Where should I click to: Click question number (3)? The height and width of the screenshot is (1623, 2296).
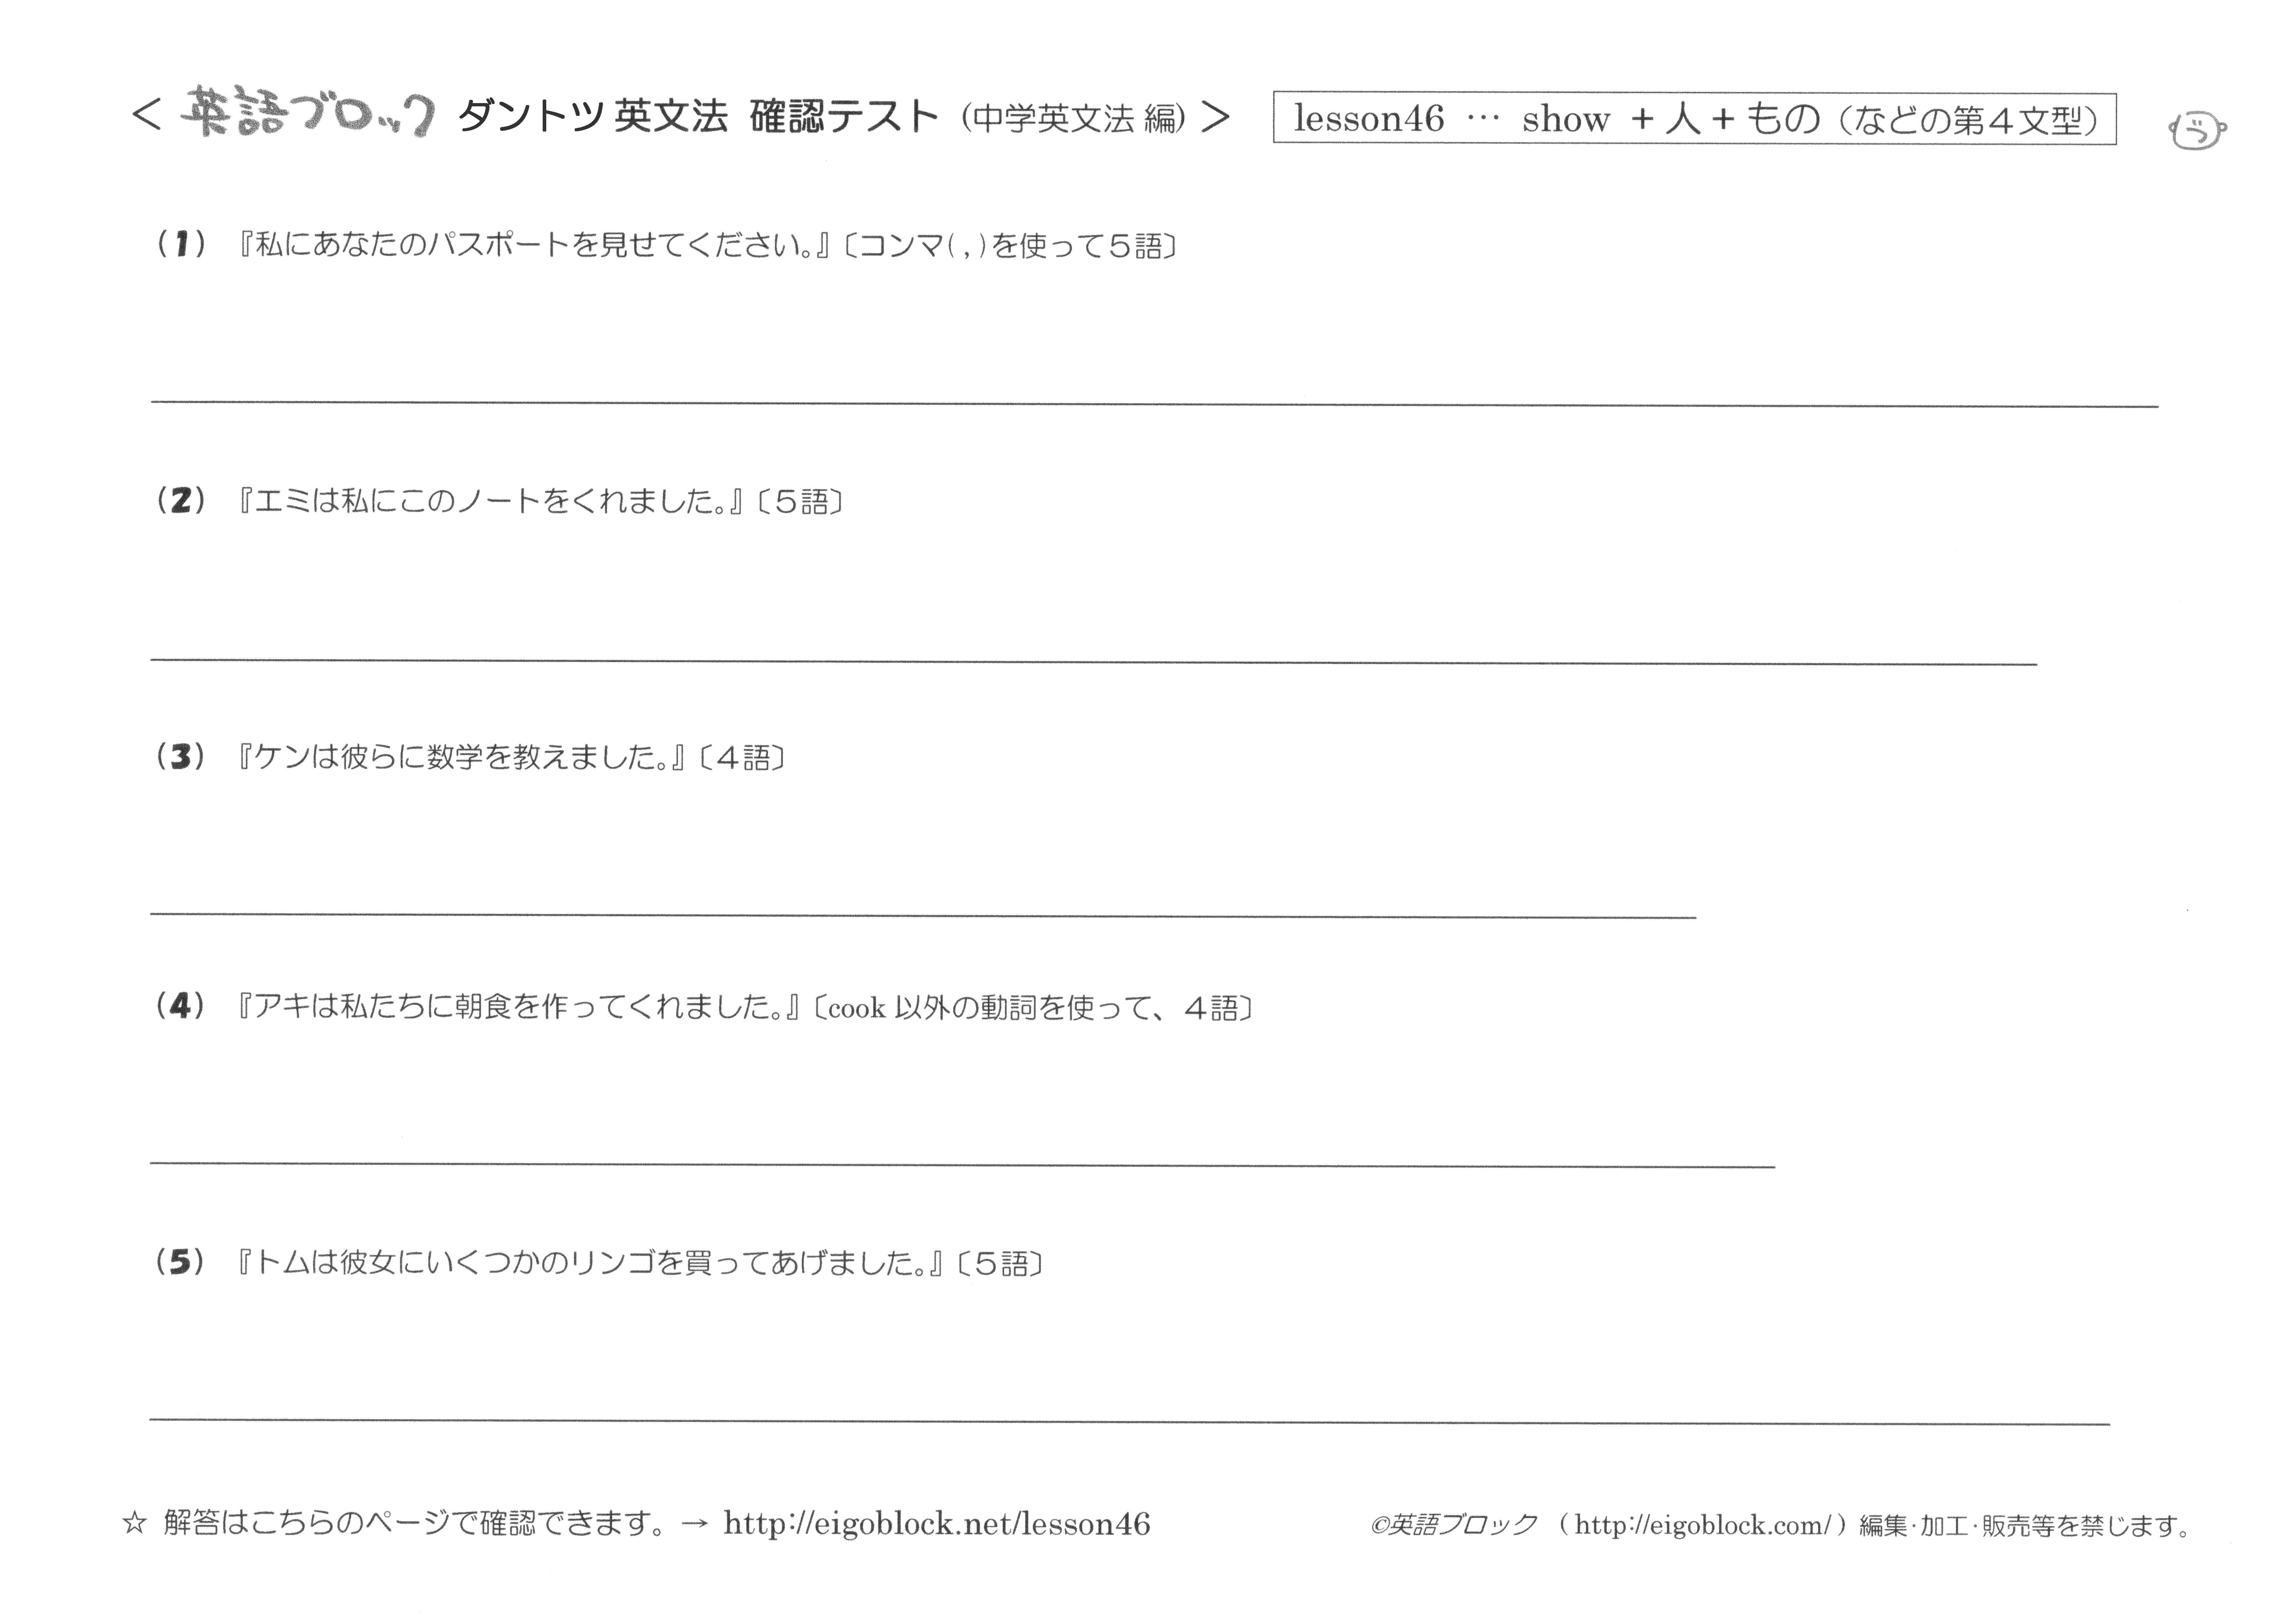pyautogui.click(x=181, y=757)
